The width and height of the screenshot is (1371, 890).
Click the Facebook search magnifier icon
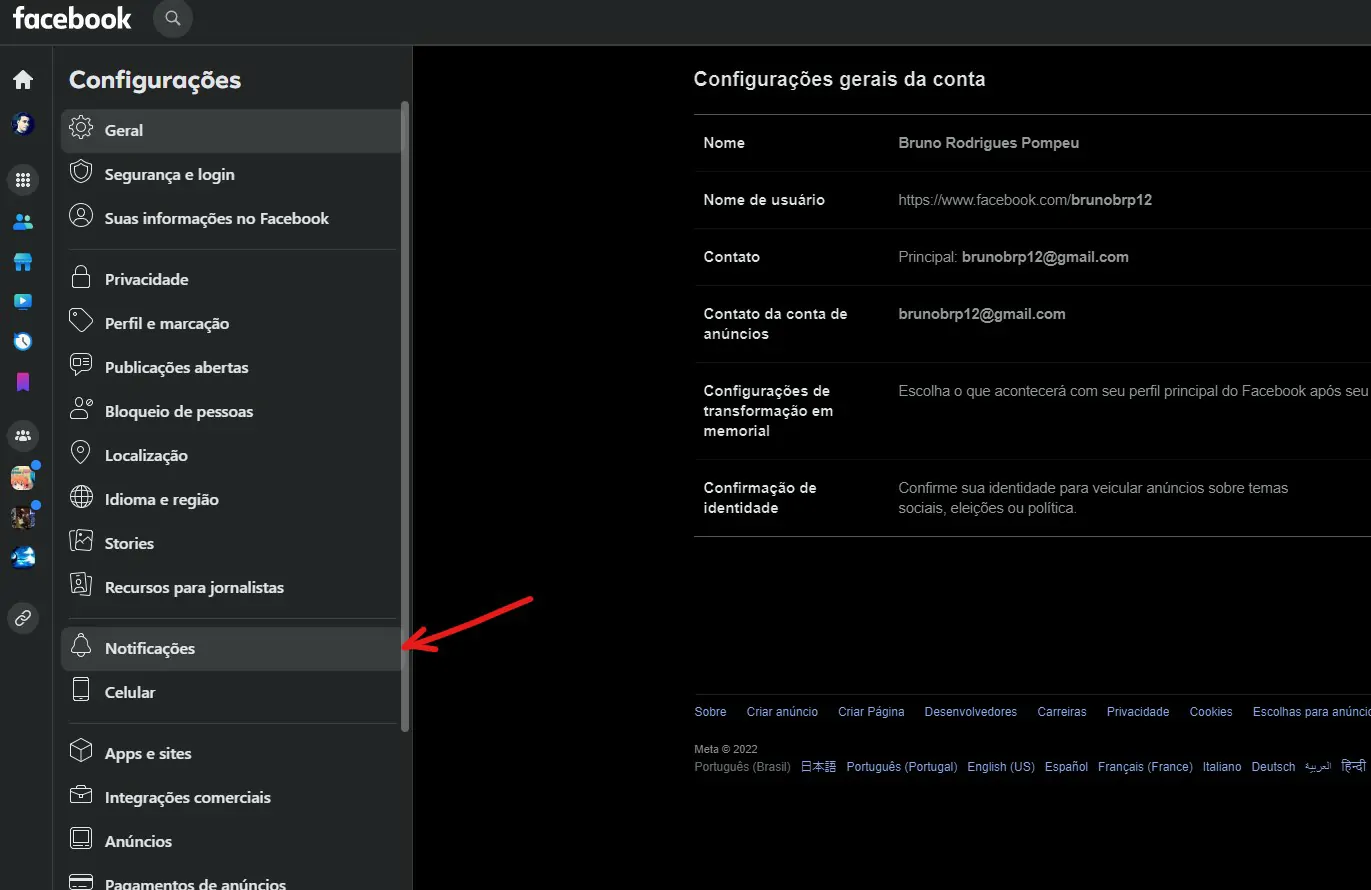pos(173,18)
